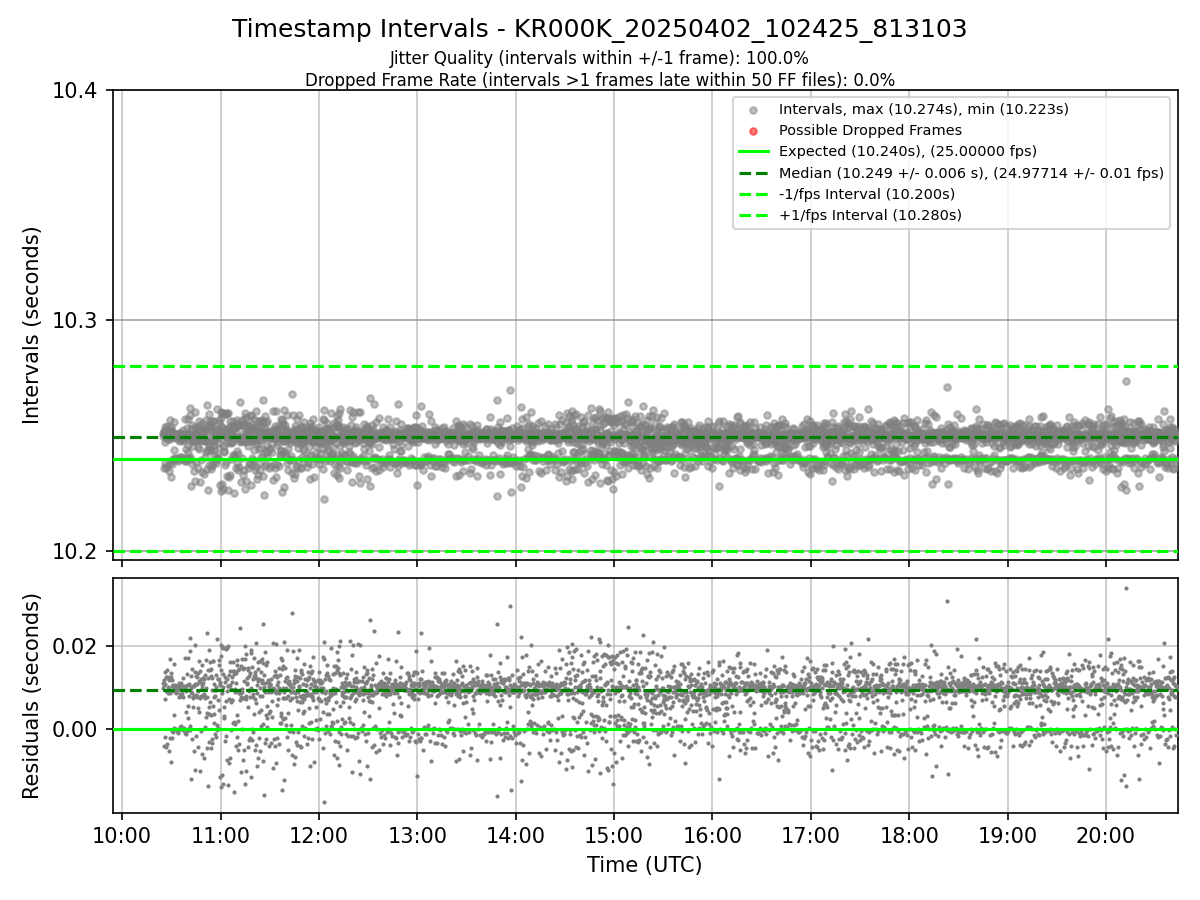This screenshot has height=900, width=1200.
Task: Select legend entry '-1/fps Interval (10.200s)'
Action: click(866, 194)
